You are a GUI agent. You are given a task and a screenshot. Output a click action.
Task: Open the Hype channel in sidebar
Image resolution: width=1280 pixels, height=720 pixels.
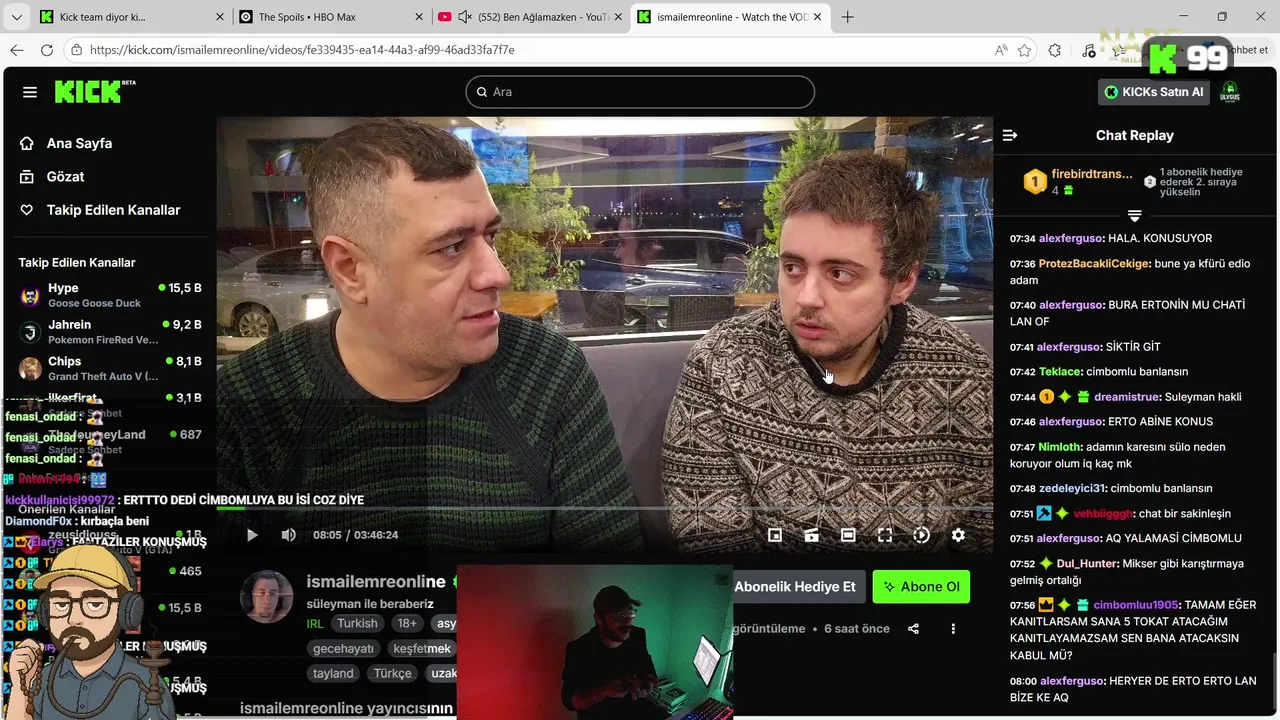(x=110, y=295)
